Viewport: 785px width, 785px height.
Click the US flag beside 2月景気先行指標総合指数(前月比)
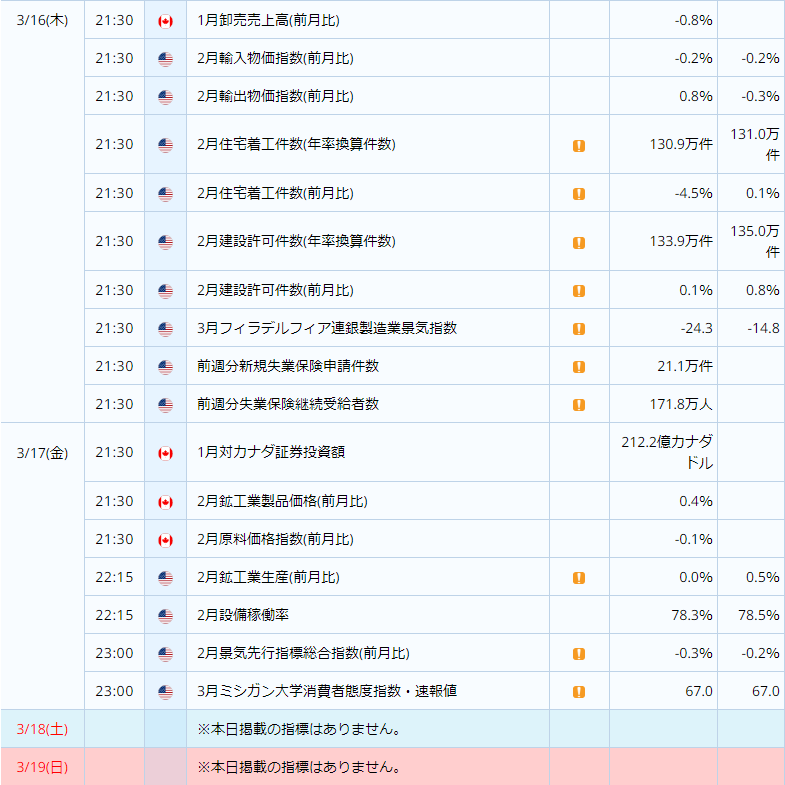165,654
